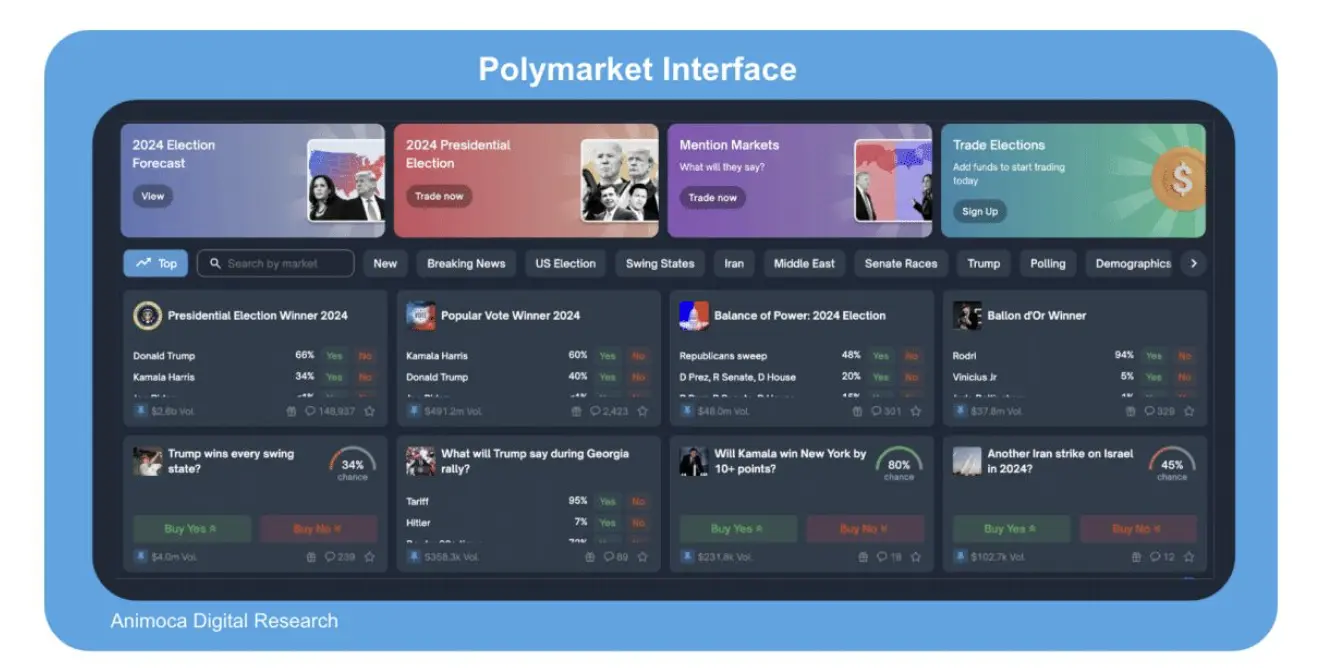Screen dimensions: 1320x668
Task: Type in the Search by market field
Action: [280, 263]
